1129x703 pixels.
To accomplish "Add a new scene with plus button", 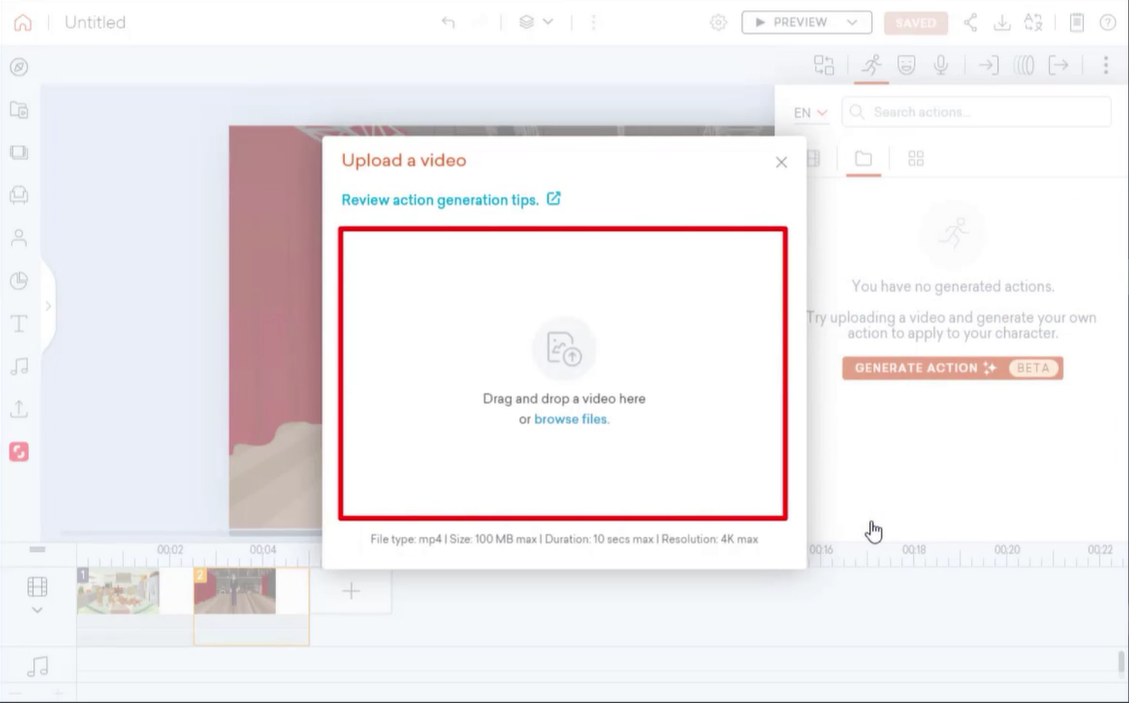I will click(351, 591).
